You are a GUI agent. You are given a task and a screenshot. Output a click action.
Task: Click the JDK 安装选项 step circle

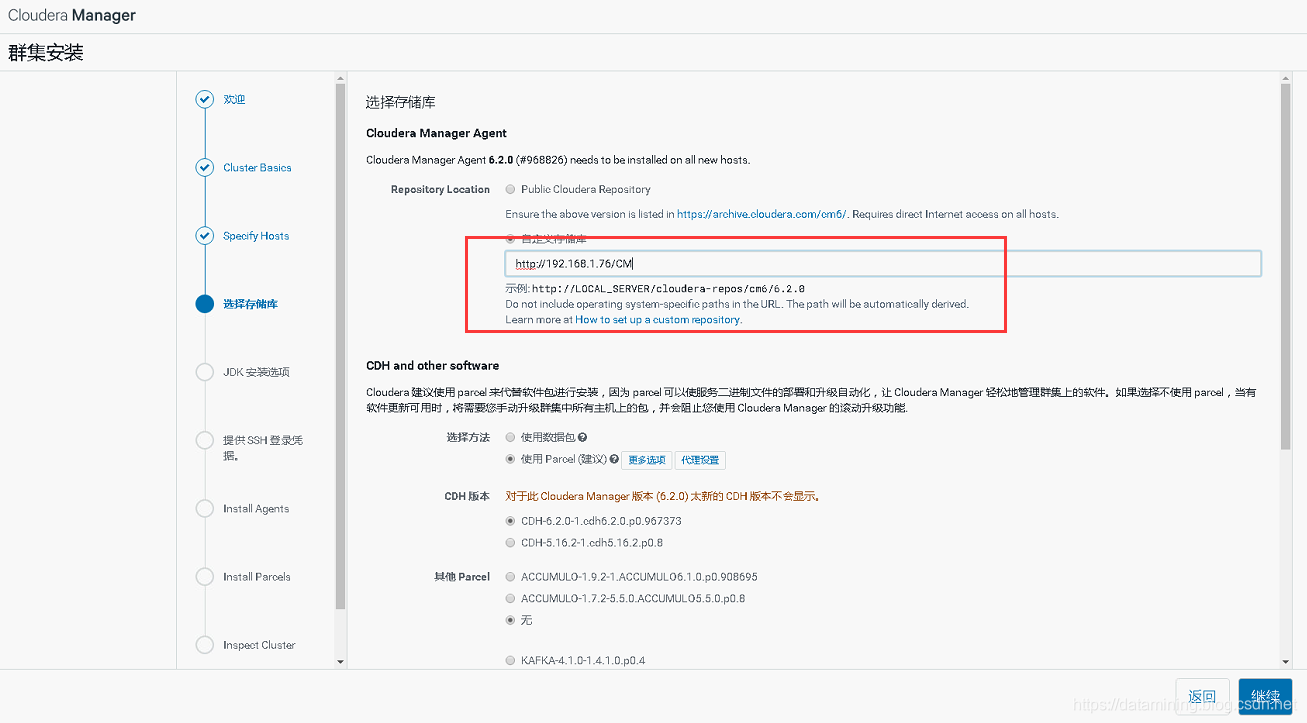coord(205,372)
